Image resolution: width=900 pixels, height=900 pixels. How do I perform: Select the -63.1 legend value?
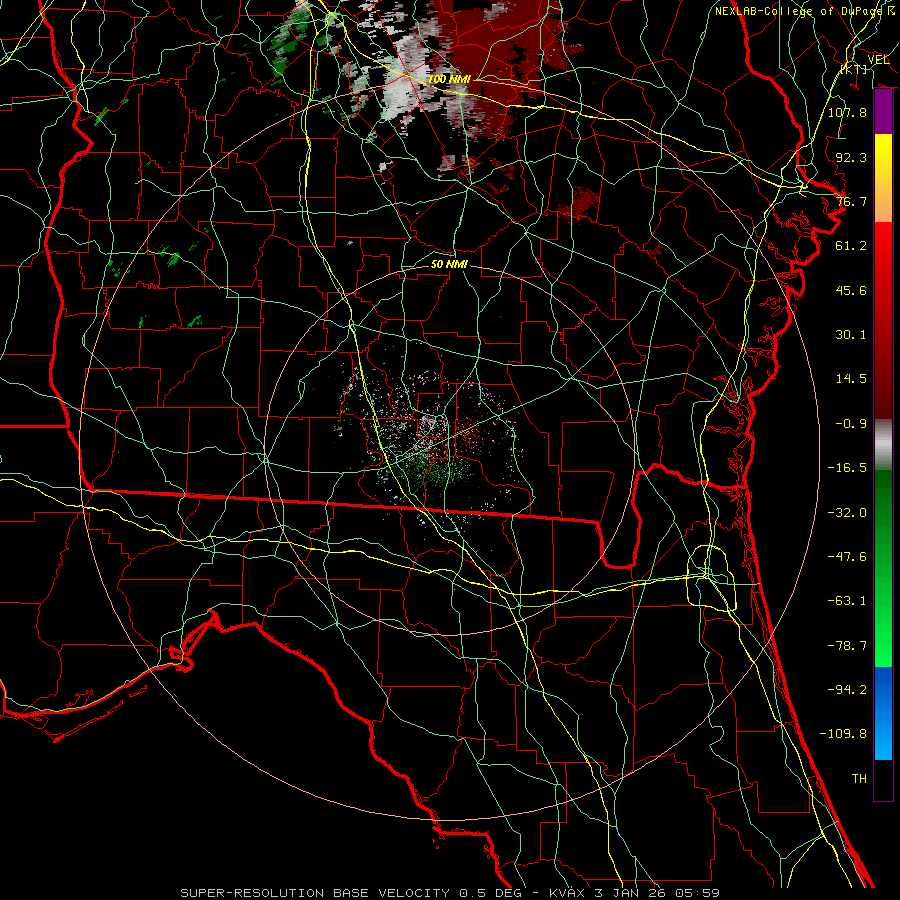click(x=847, y=601)
